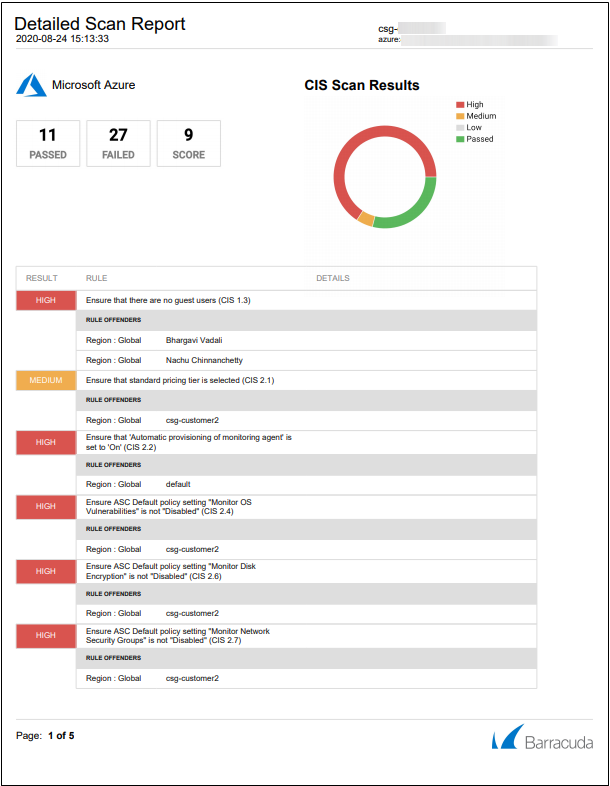This screenshot has width=610, height=786.
Task: Click the orange Medium legend swatch
Action: [460, 116]
